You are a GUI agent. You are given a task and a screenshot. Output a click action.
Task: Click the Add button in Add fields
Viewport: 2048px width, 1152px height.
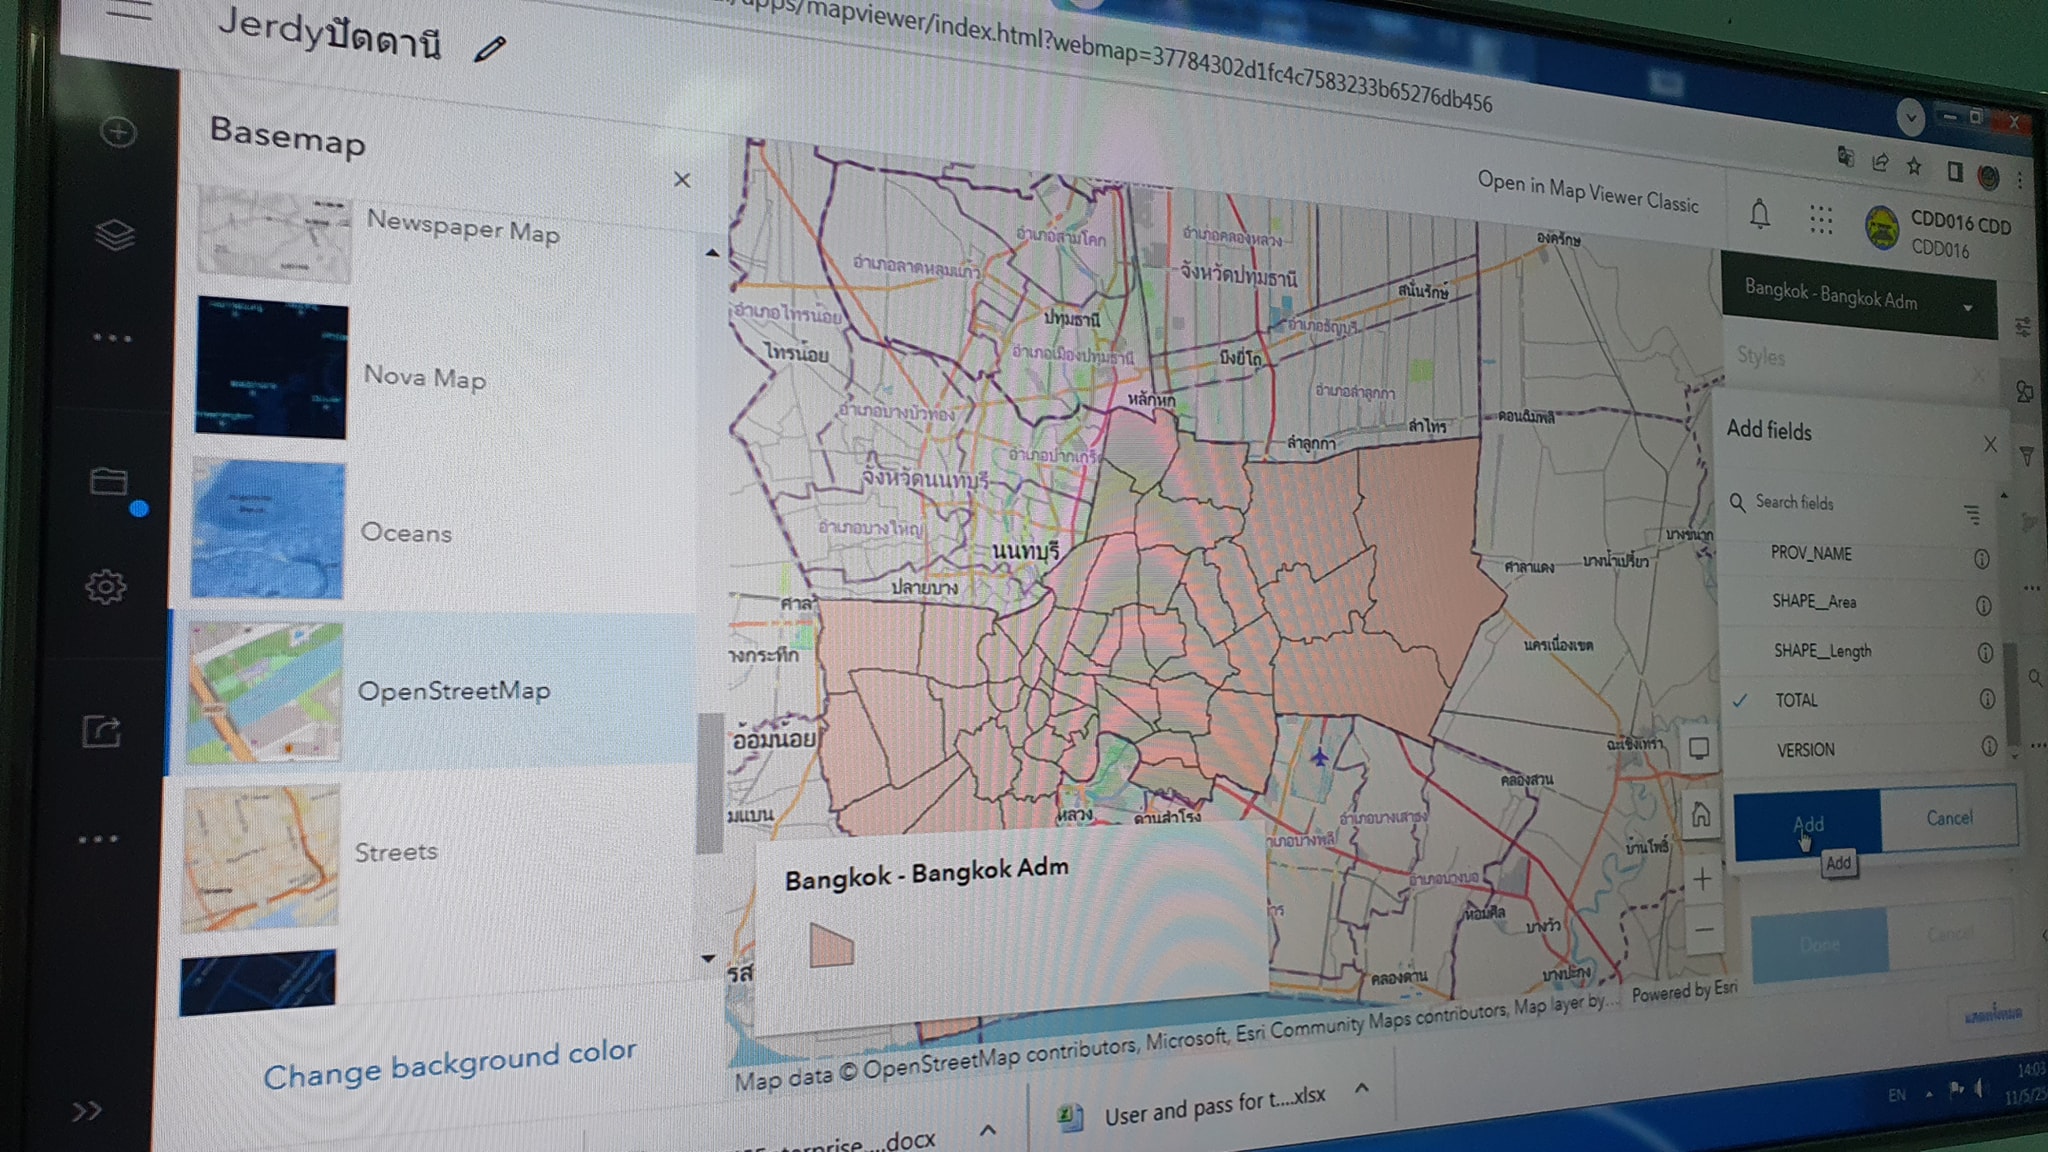[x=1807, y=824]
